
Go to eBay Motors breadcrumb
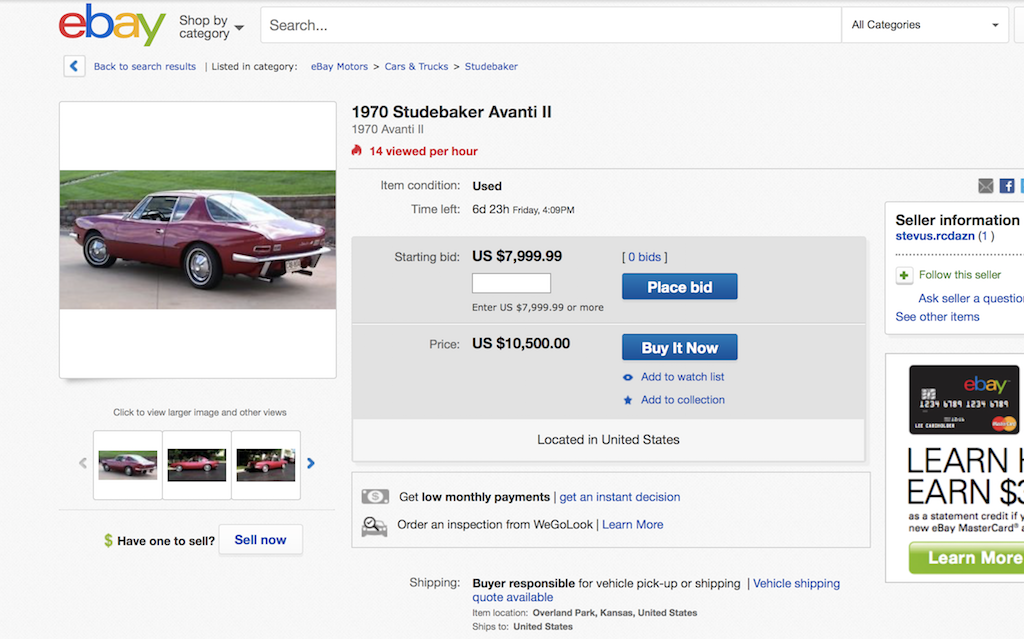pyautogui.click(x=339, y=67)
